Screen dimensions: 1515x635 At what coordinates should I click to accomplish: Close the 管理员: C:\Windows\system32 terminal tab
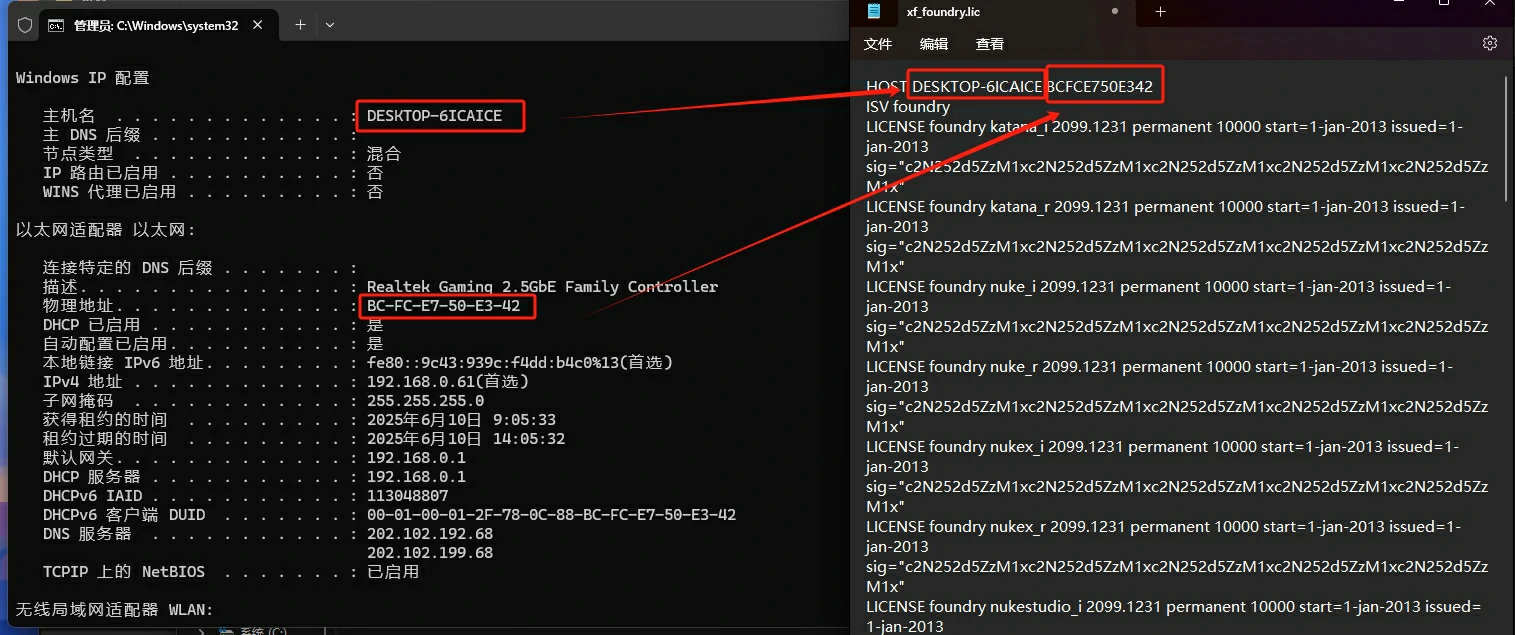click(260, 25)
